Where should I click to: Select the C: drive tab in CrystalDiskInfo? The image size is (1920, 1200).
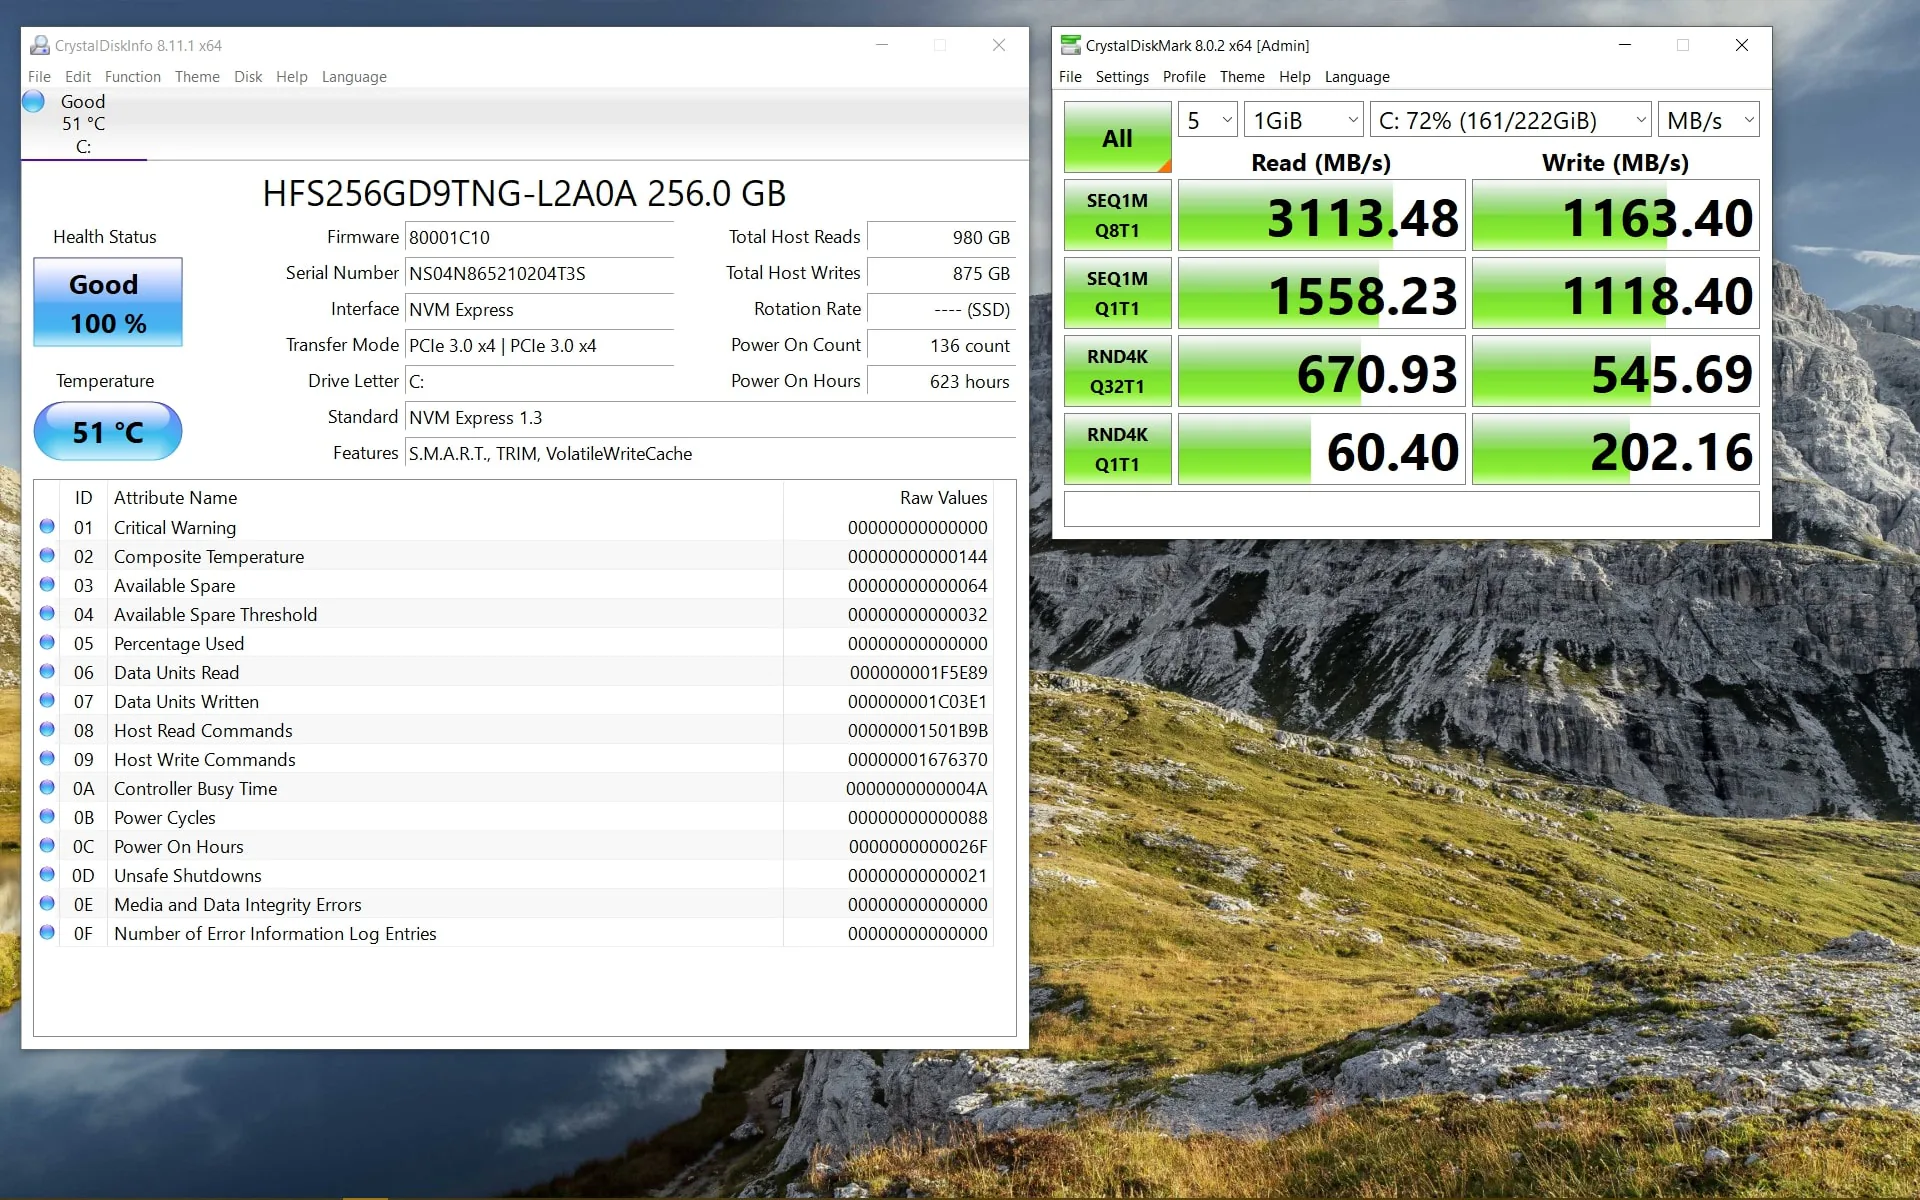pyautogui.click(x=84, y=124)
